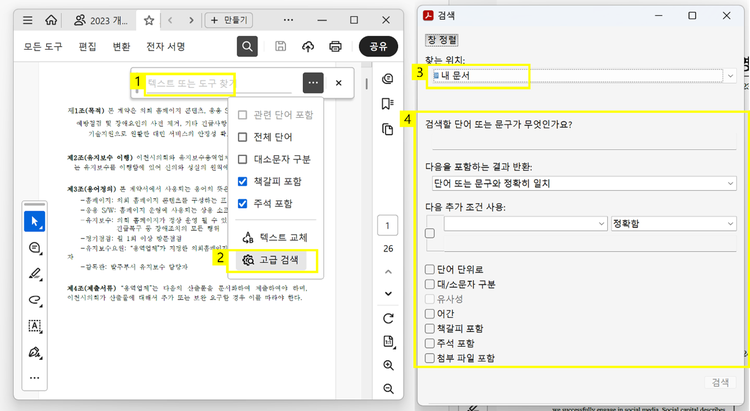Star the current document tab

[149, 20]
